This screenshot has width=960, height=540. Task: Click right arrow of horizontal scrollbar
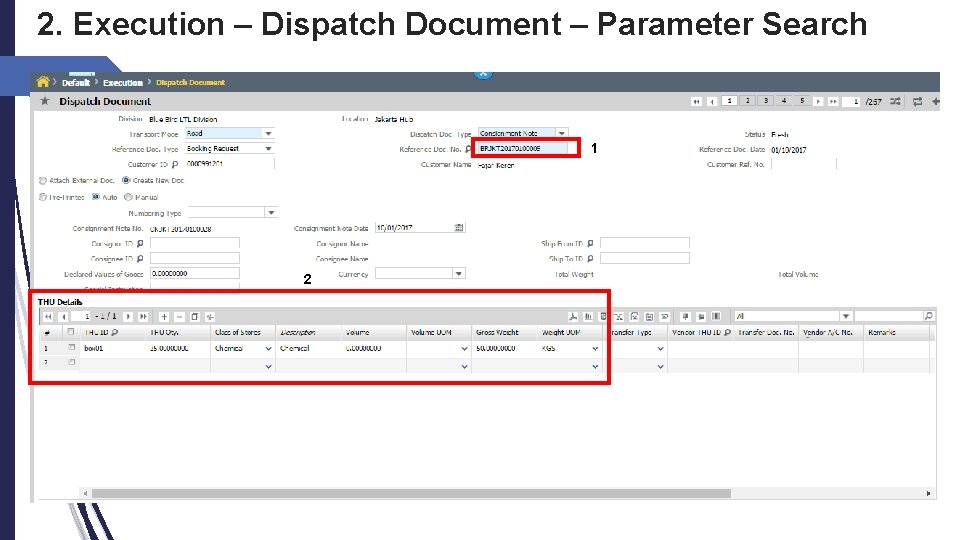pos(928,493)
